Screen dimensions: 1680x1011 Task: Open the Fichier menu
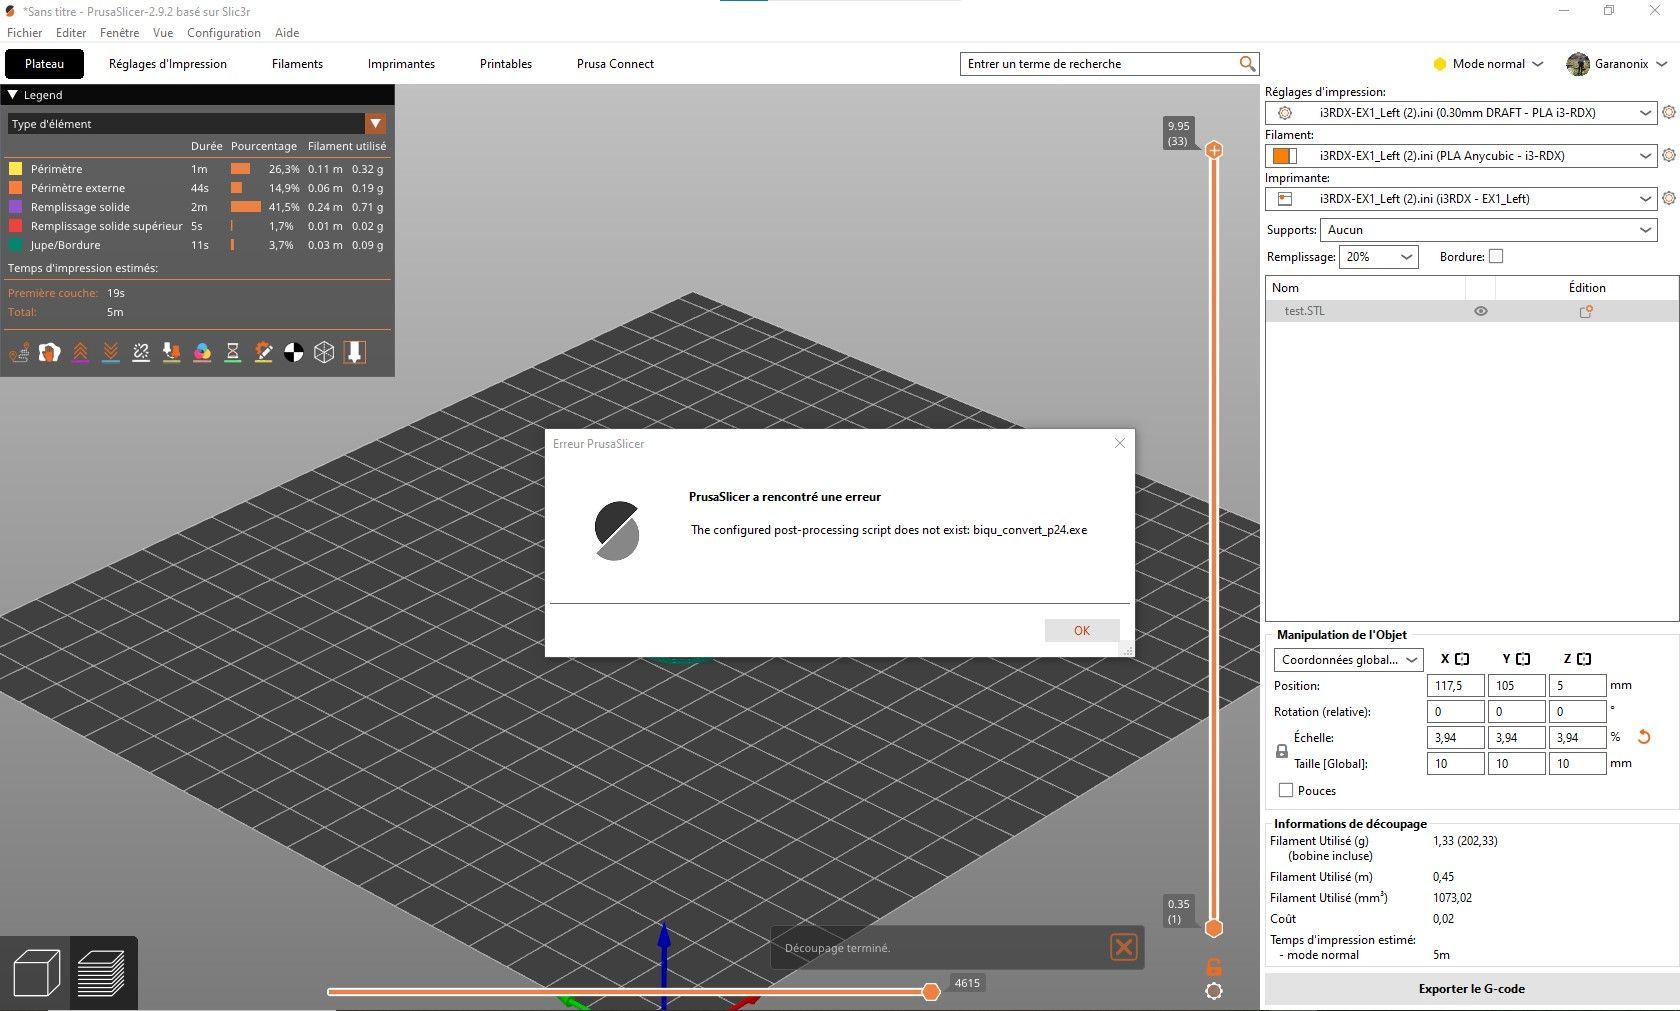25,33
